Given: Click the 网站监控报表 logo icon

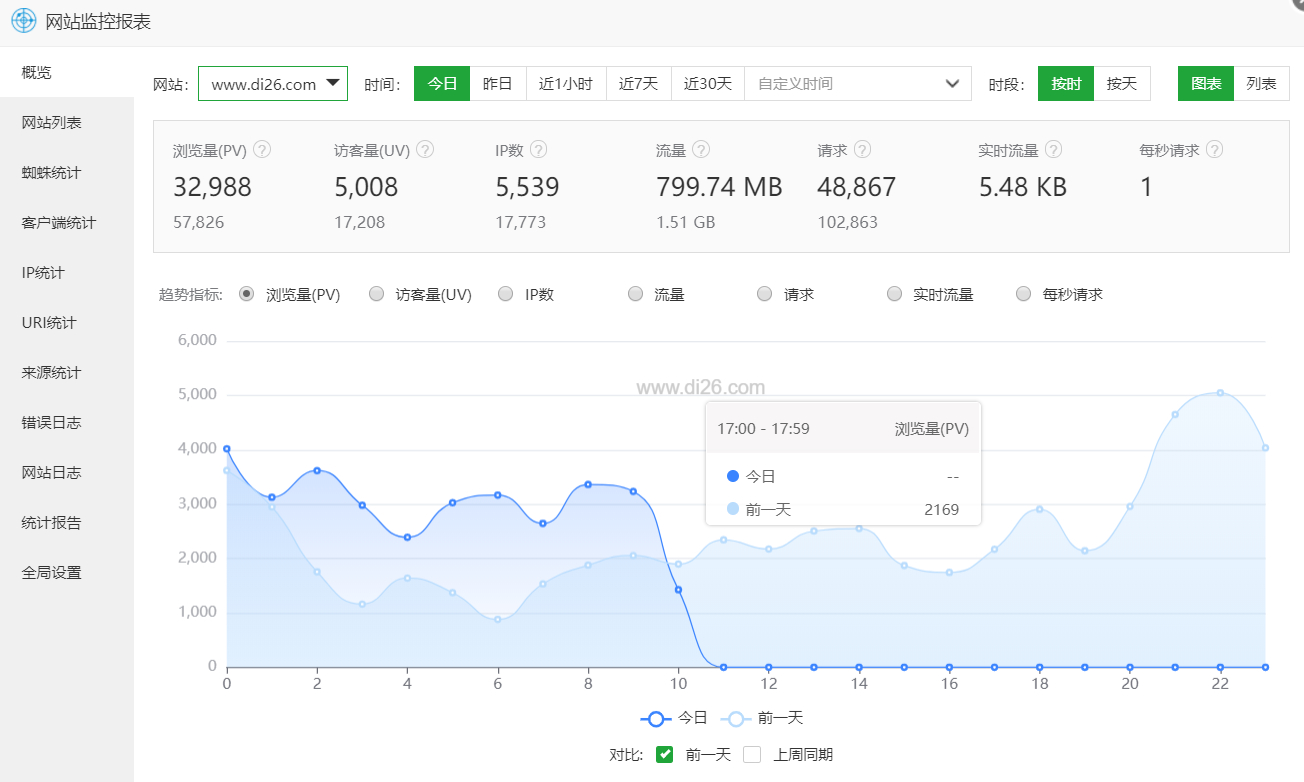Looking at the screenshot, I should (x=23, y=20).
